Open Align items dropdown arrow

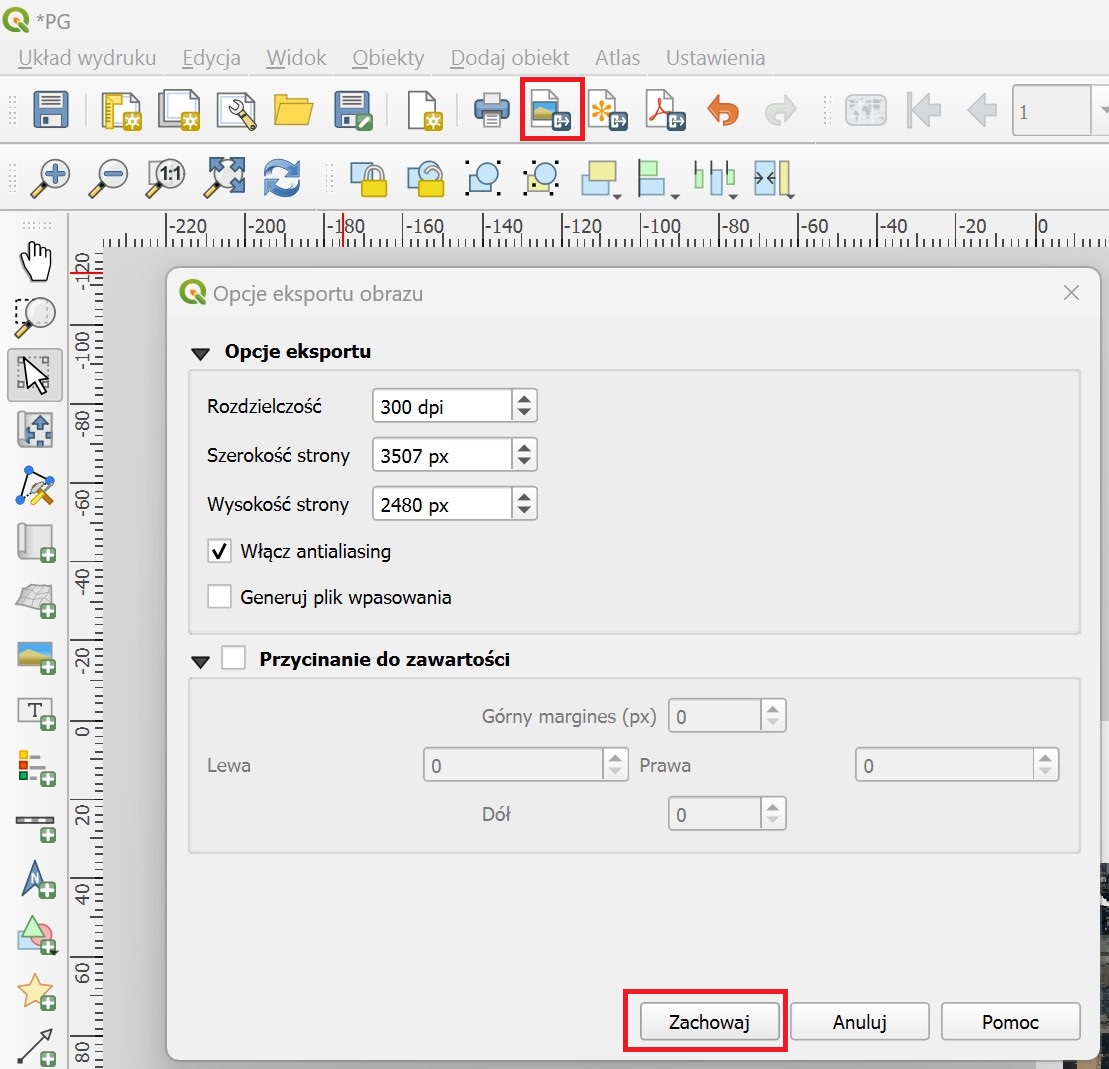pyautogui.click(x=675, y=196)
